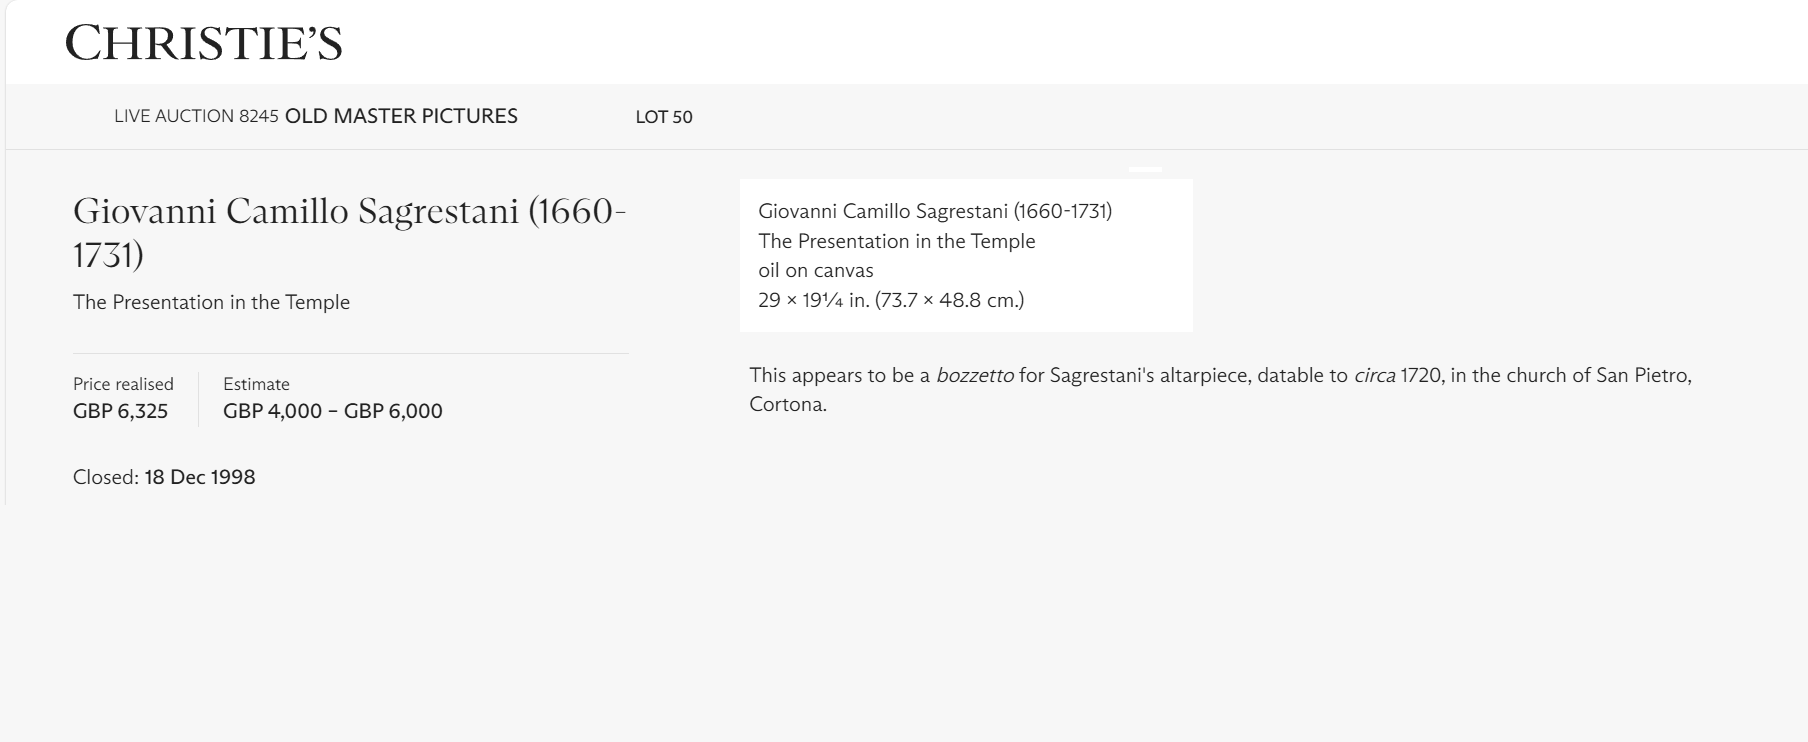Click the Giovanni Camillo Sagrestani heading
Viewport: 1808px width, 742px height.
[349, 232]
